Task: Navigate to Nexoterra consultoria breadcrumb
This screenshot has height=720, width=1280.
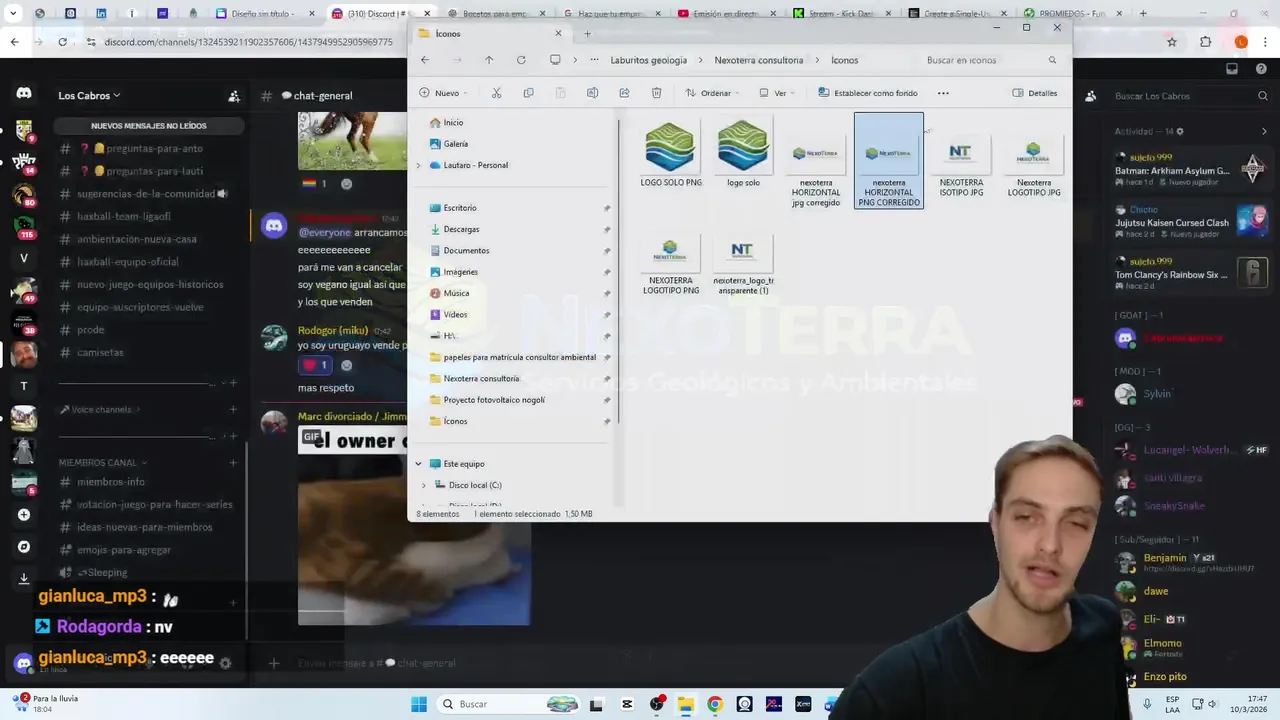Action: pyautogui.click(x=759, y=60)
